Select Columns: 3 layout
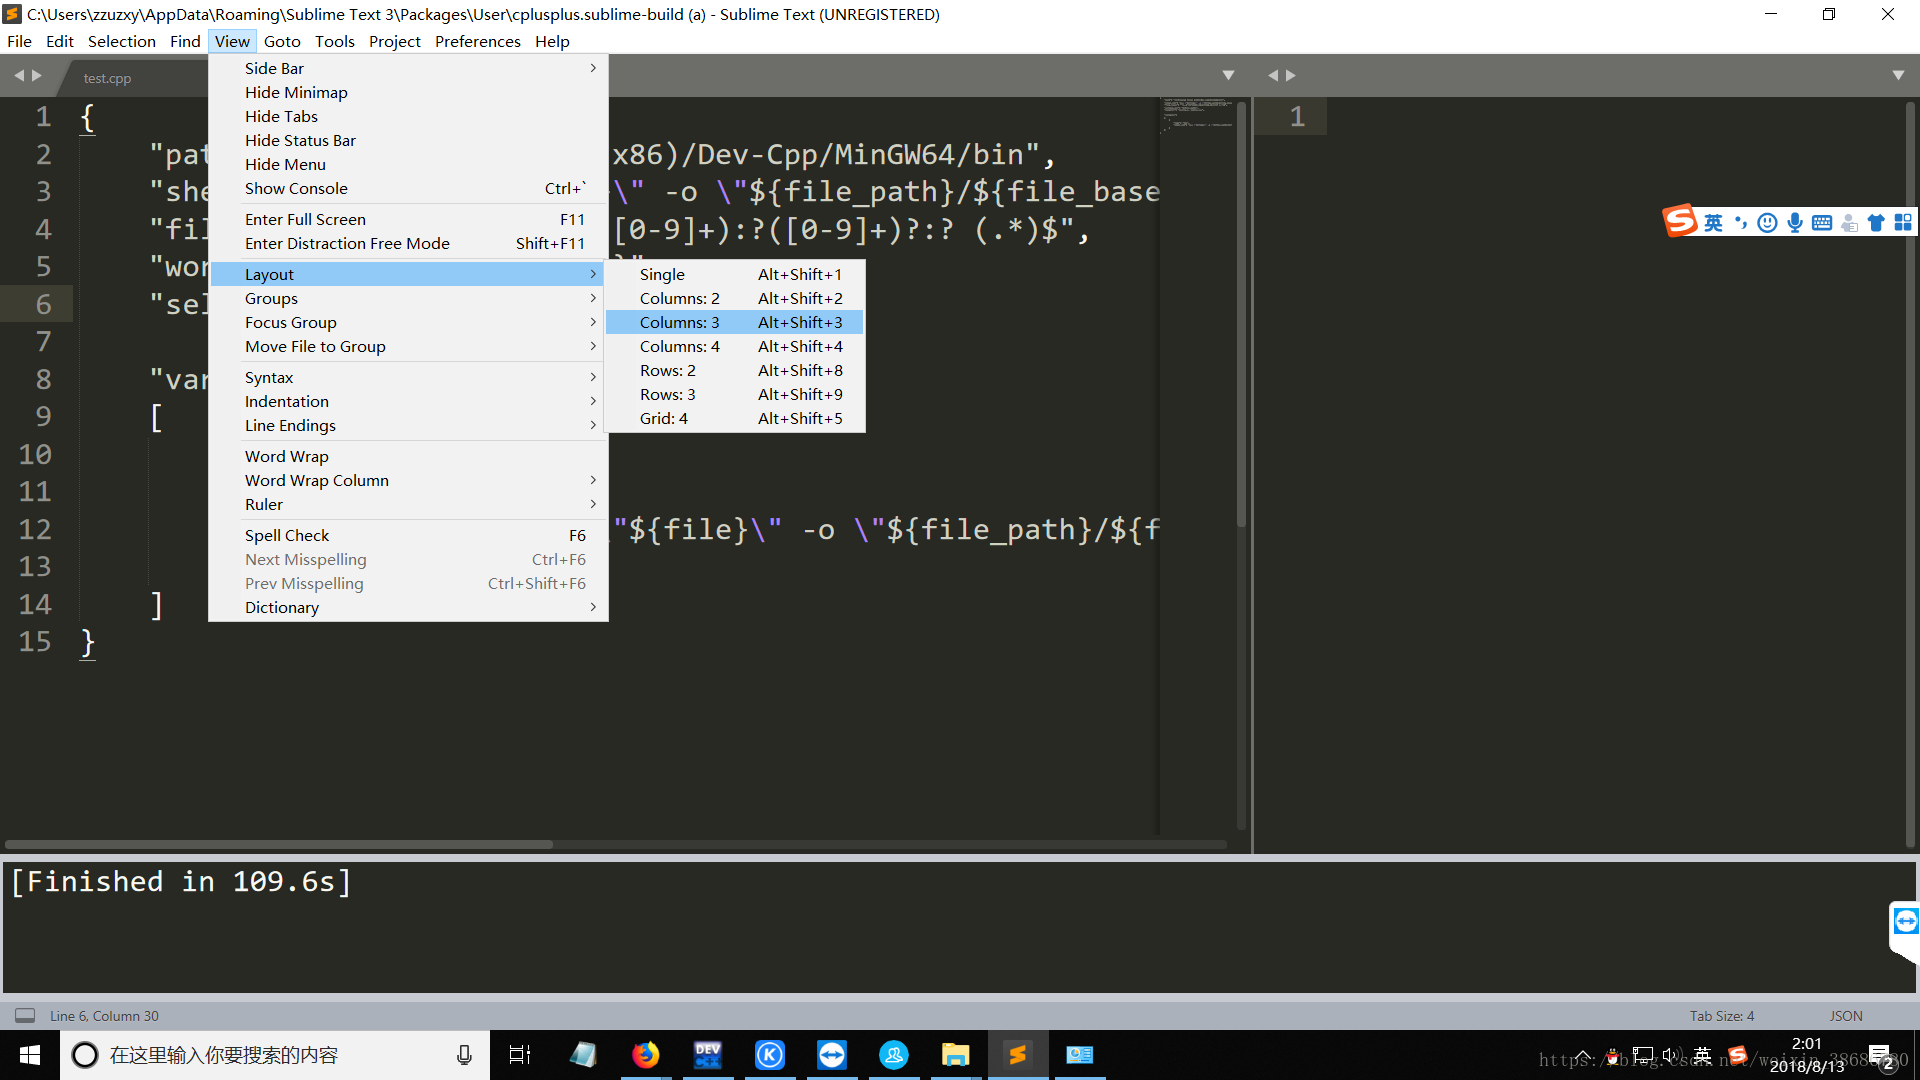Image resolution: width=1920 pixels, height=1080 pixels. [735, 322]
